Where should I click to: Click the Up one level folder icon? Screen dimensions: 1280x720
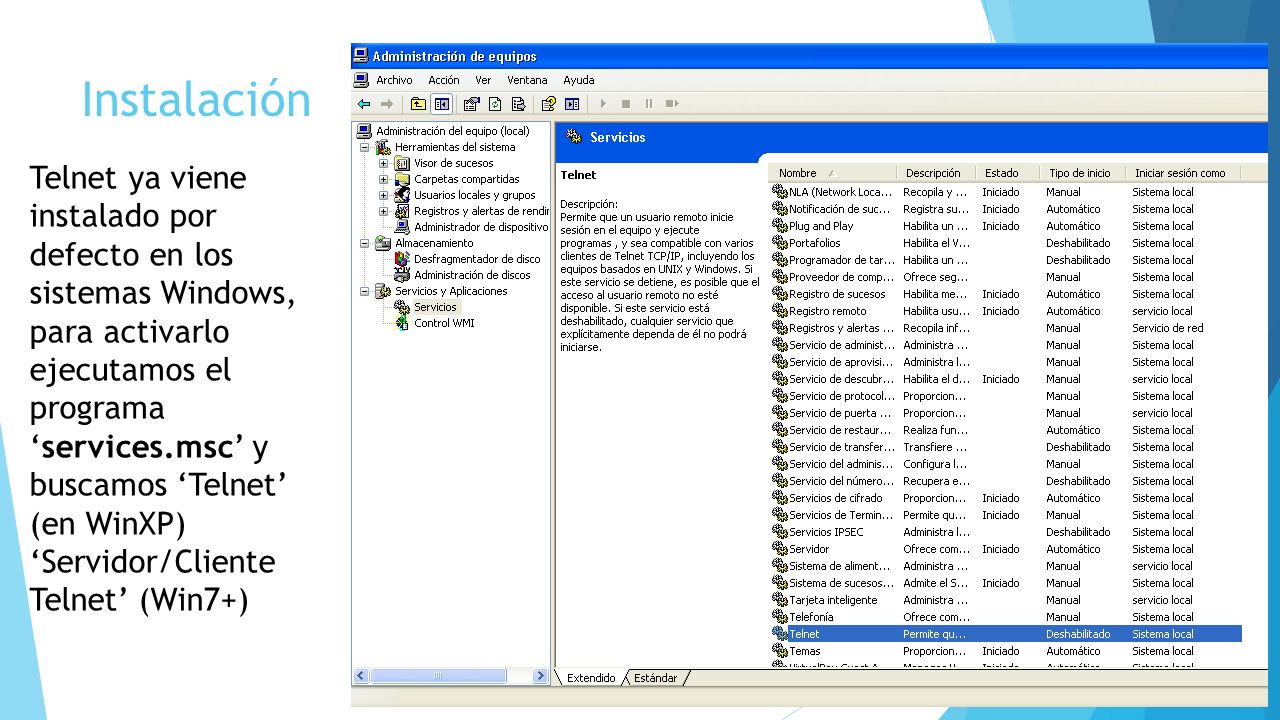click(x=418, y=104)
